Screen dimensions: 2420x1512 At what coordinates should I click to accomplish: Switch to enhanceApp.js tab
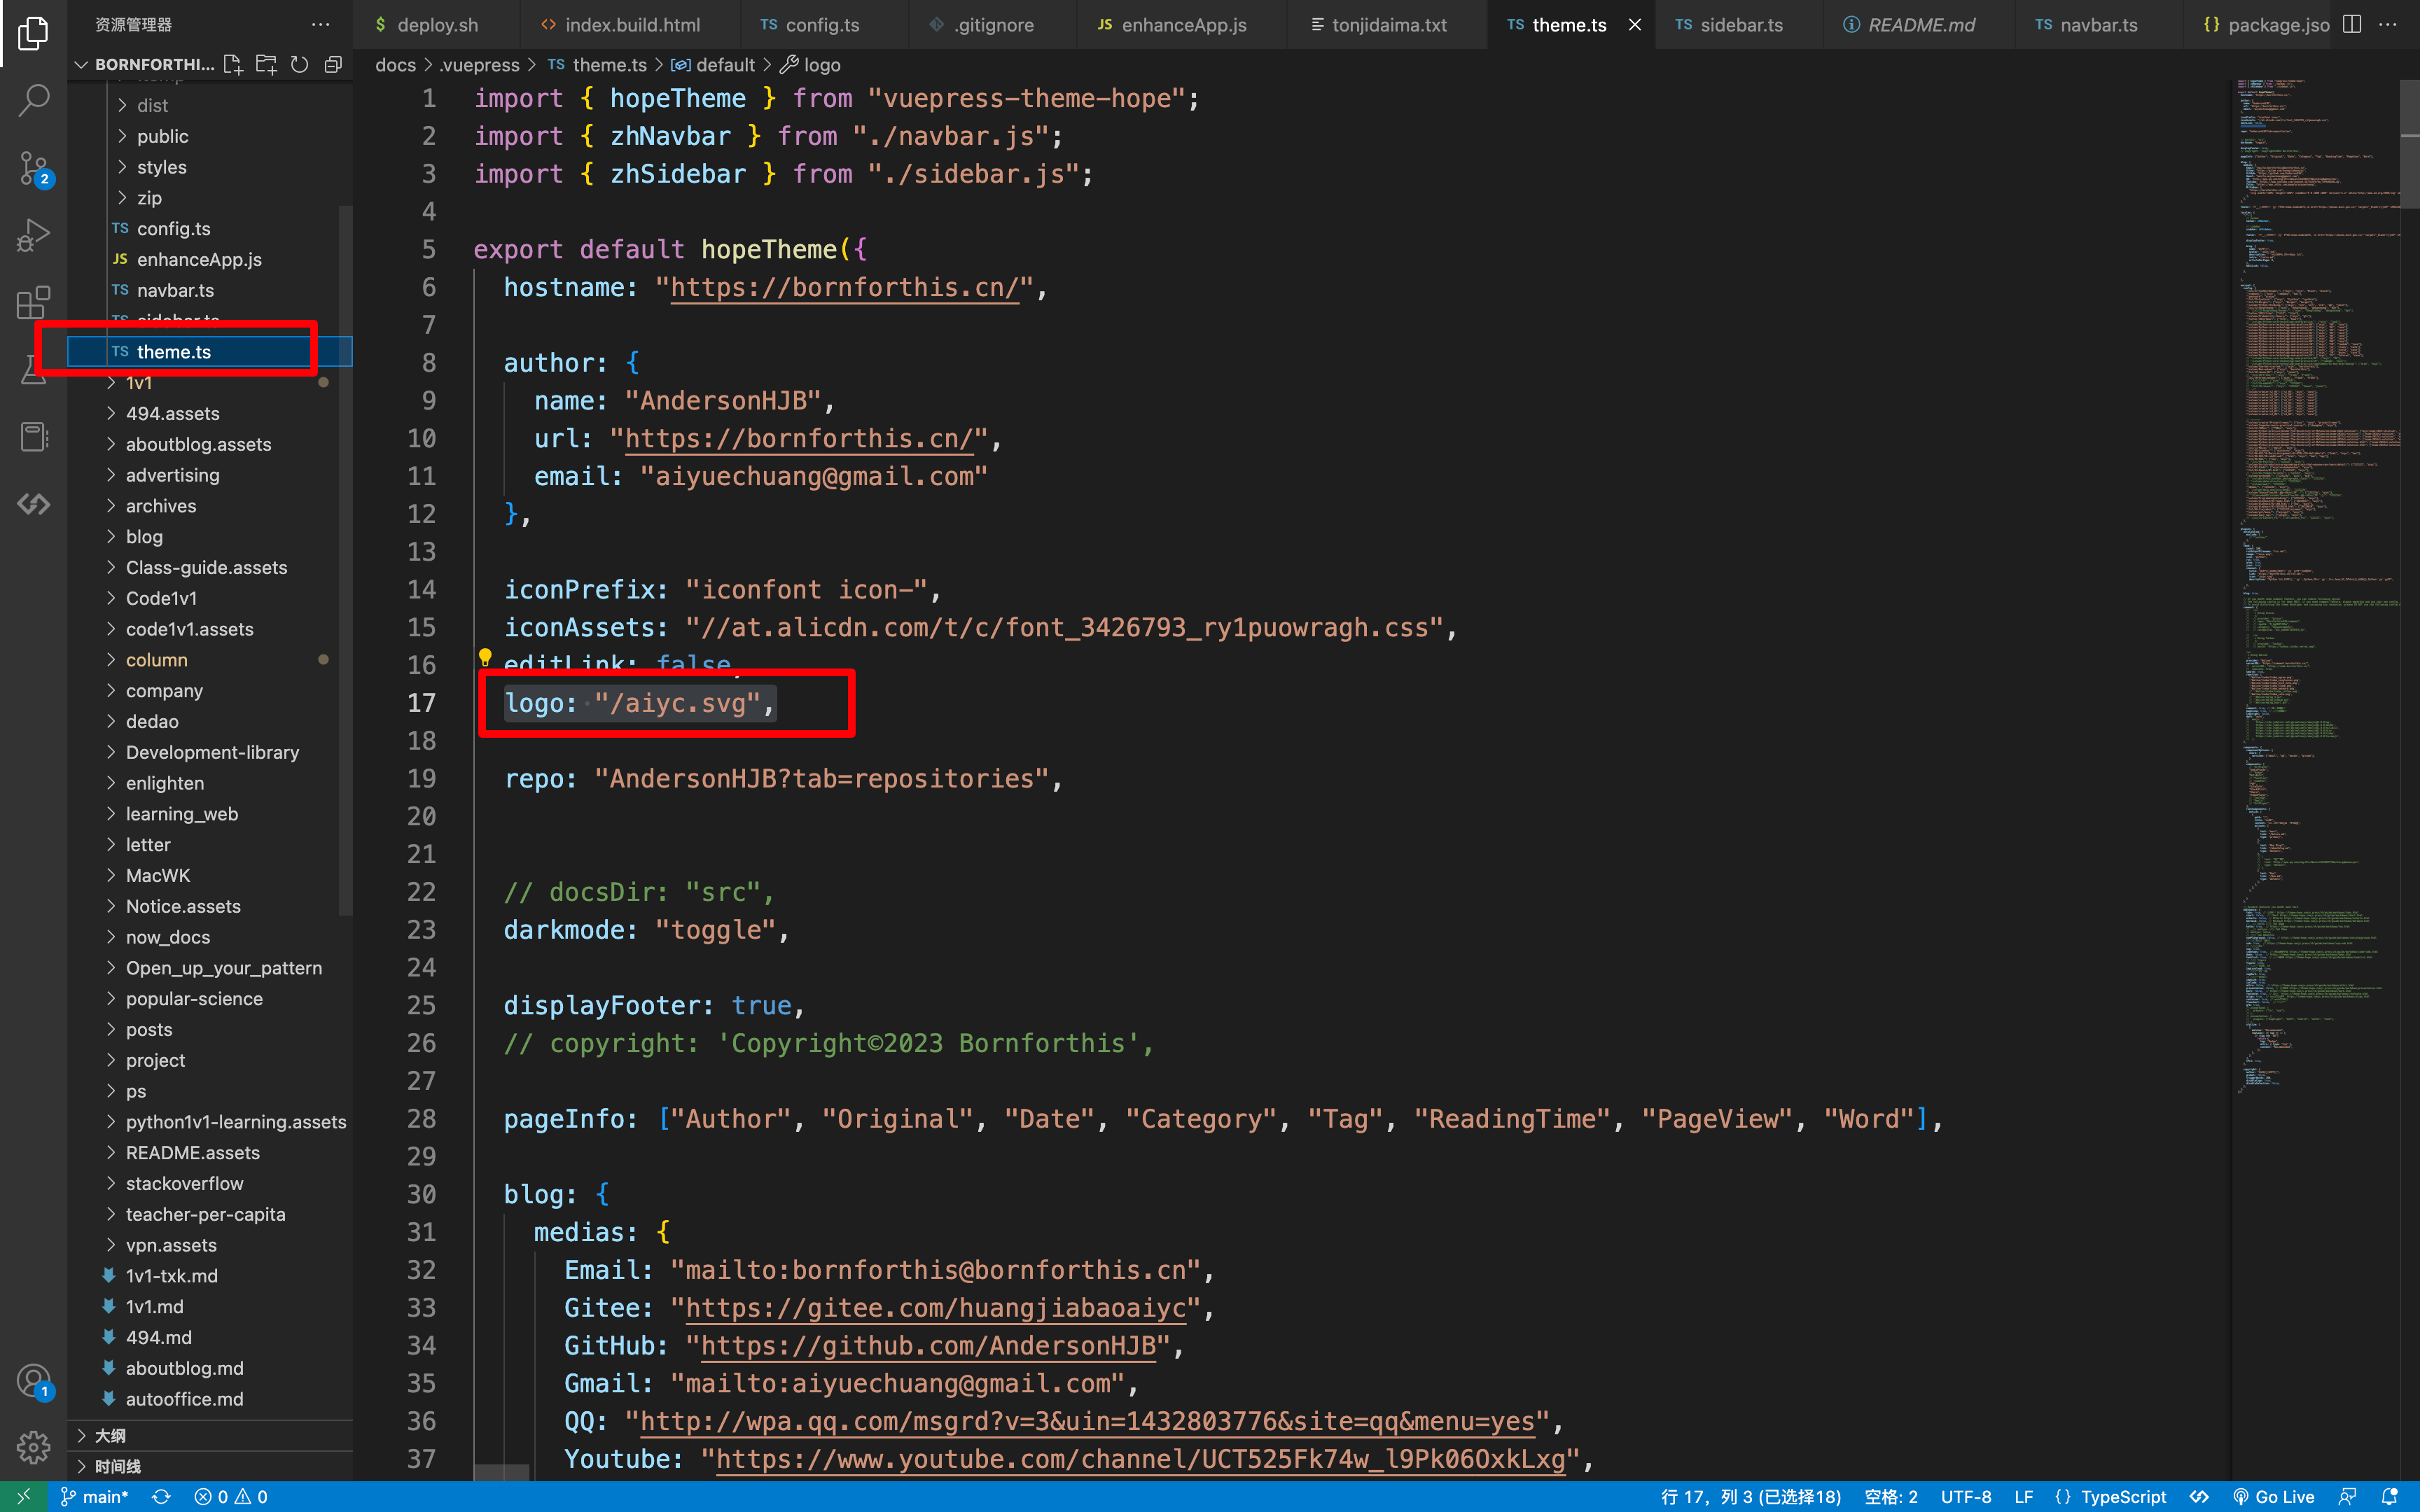click(x=1183, y=24)
